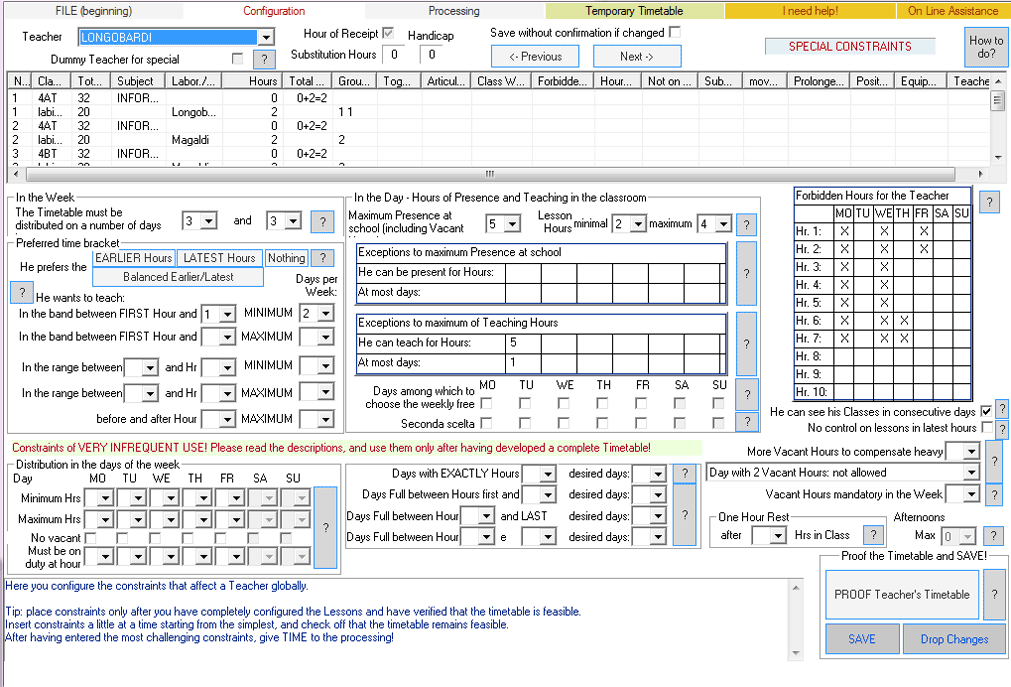
Task: Open help for One Hour Rest setting
Action: point(874,535)
